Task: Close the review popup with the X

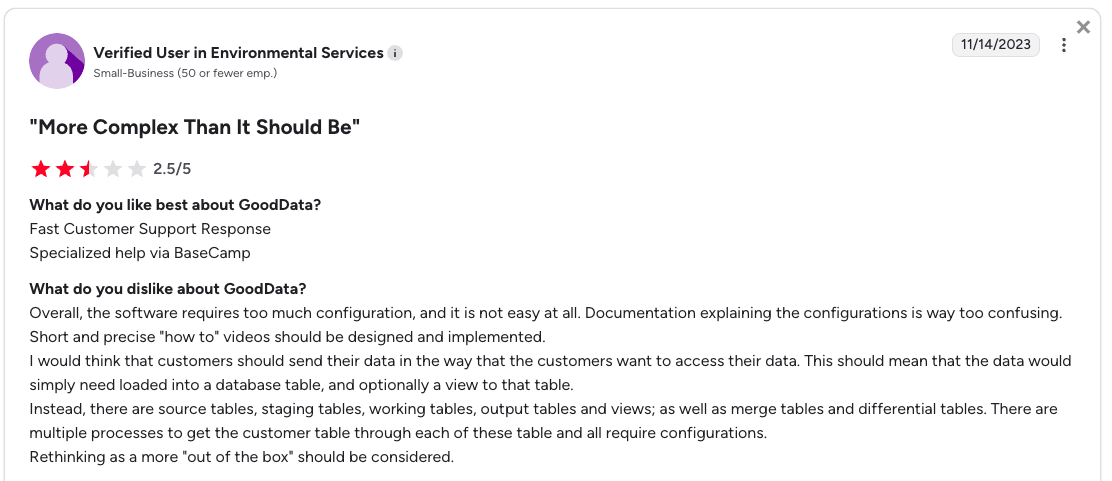Action: 1083,27
